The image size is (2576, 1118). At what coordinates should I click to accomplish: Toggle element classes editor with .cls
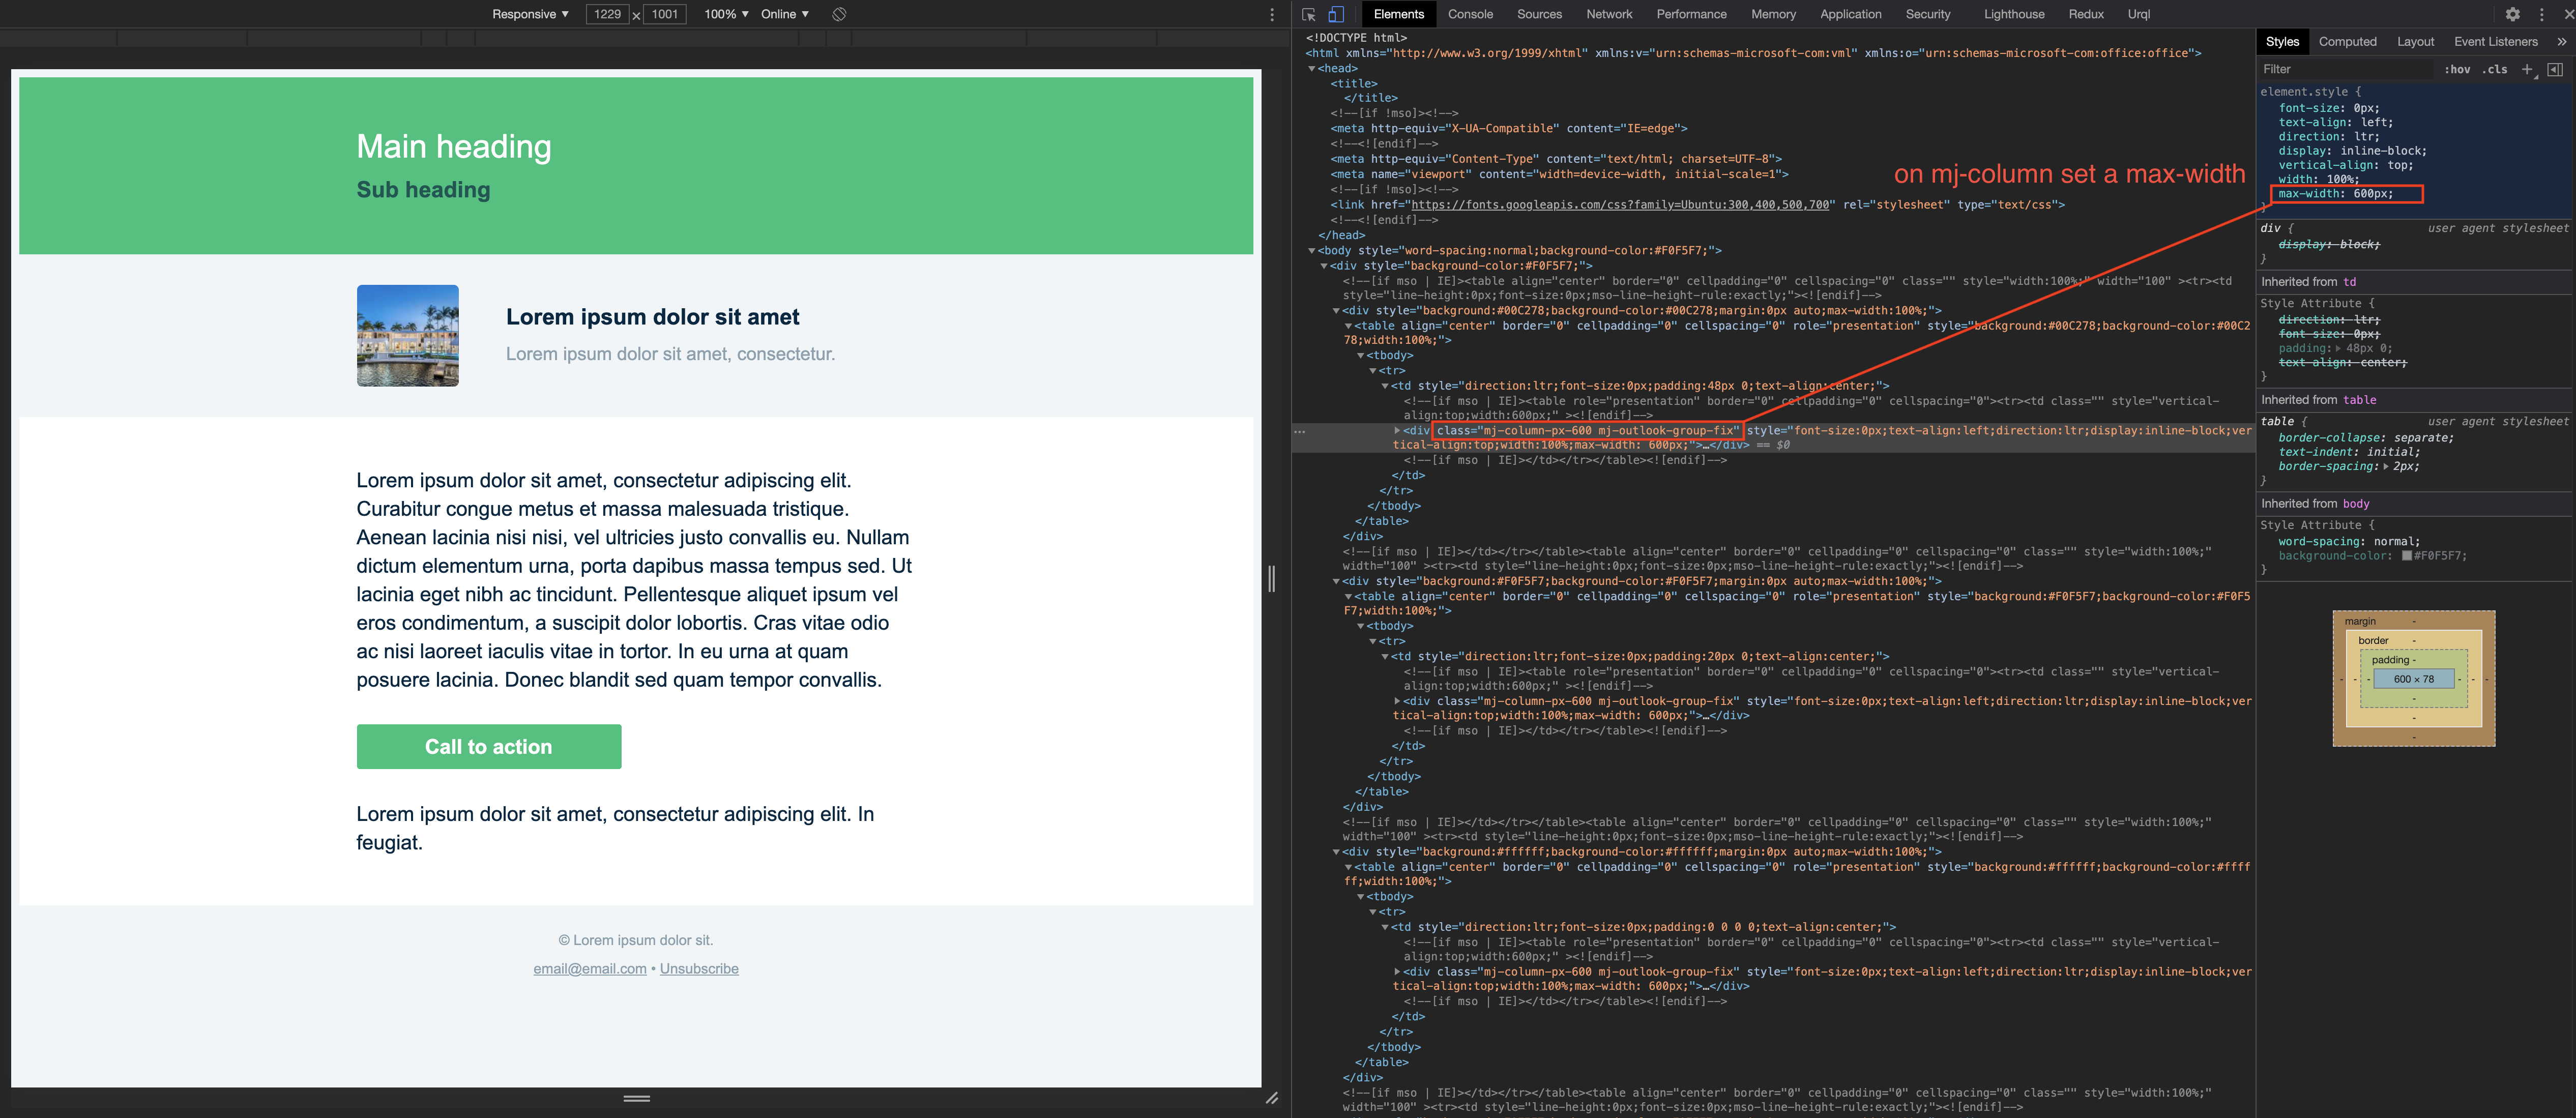click(x=2495, y=69)
